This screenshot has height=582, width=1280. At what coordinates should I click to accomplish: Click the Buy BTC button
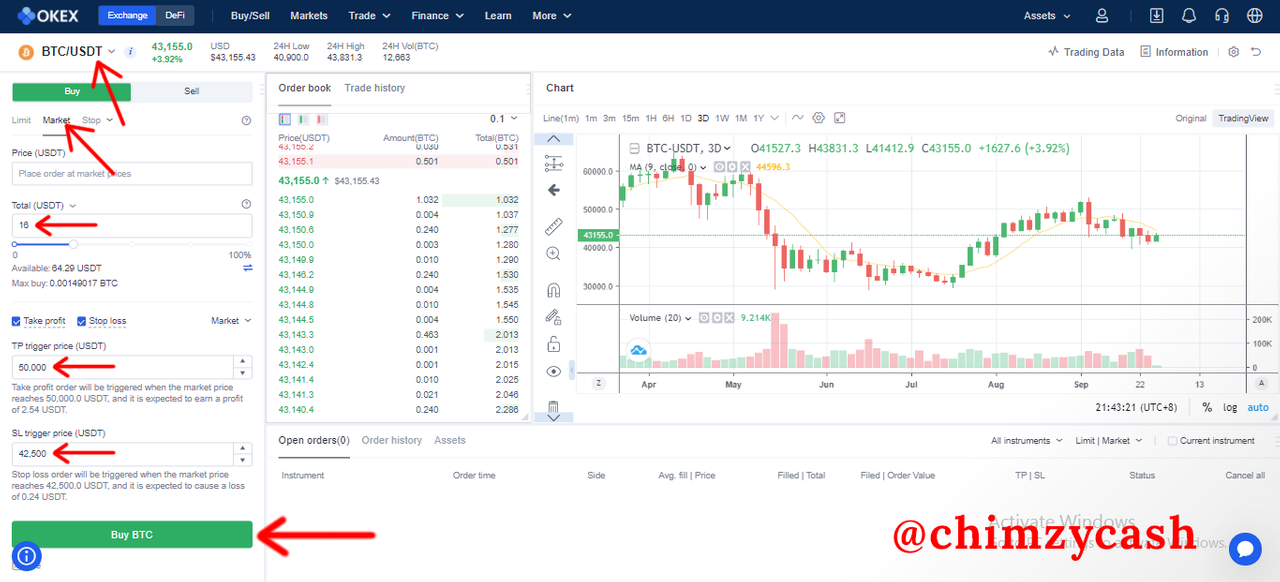tap(132, 534)
